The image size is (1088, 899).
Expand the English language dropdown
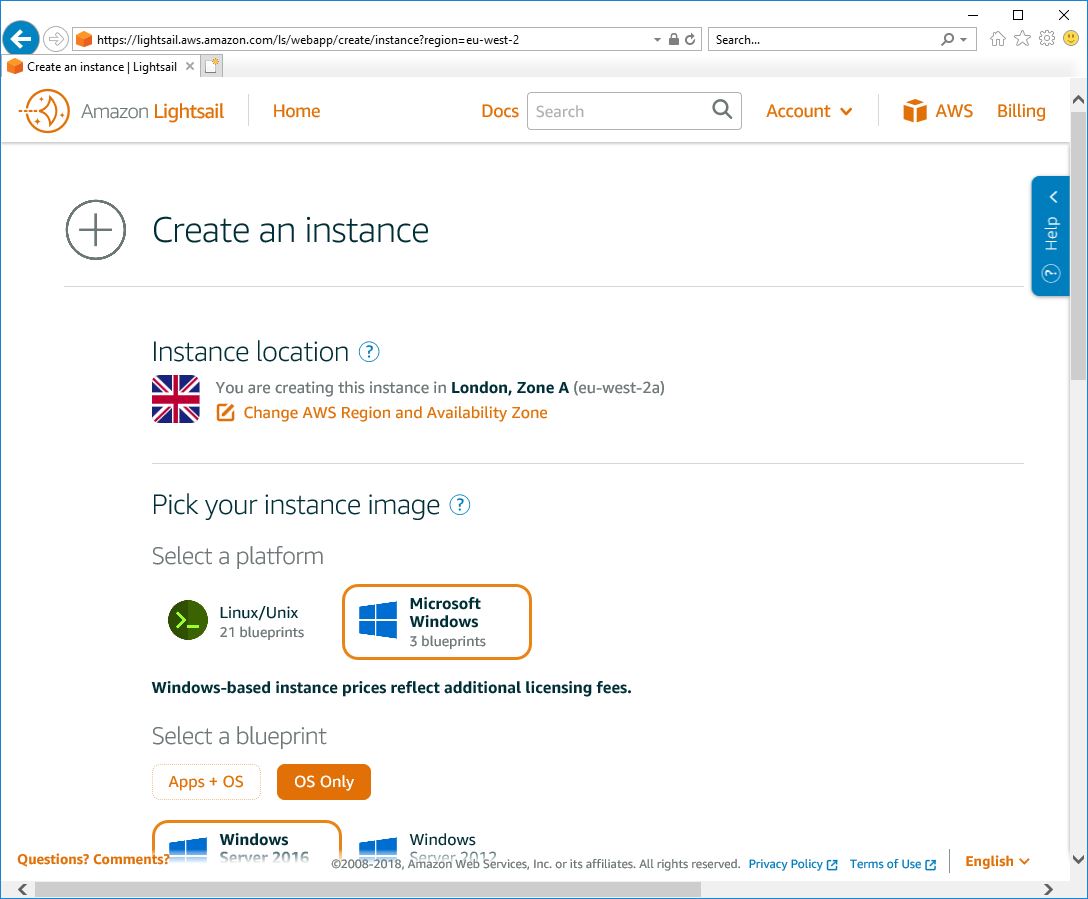pos(997,862)
